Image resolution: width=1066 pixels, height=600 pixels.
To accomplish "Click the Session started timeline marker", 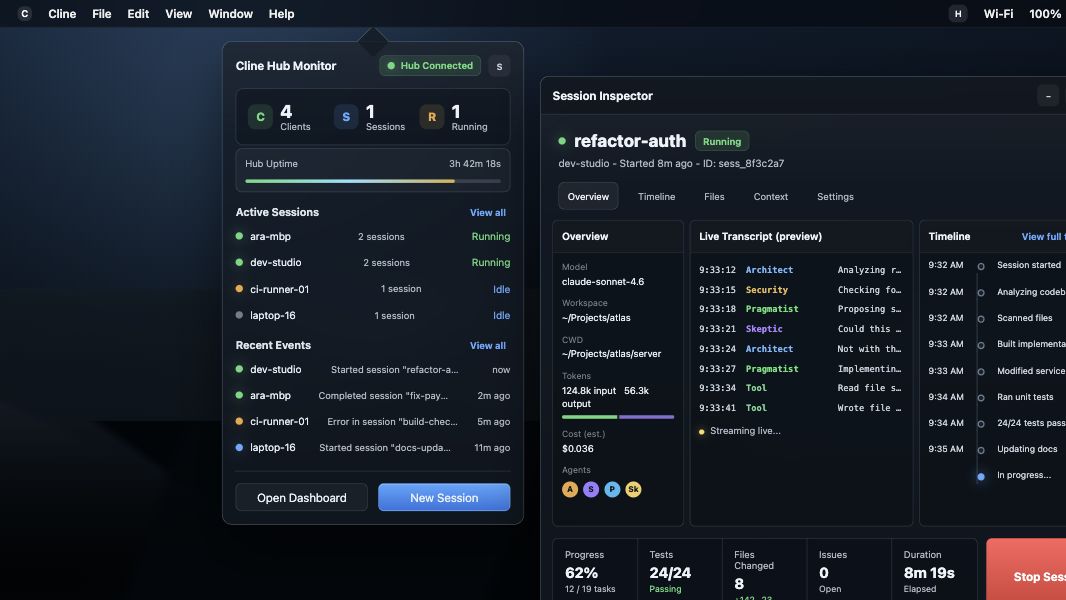I will (x=981, y=266).
